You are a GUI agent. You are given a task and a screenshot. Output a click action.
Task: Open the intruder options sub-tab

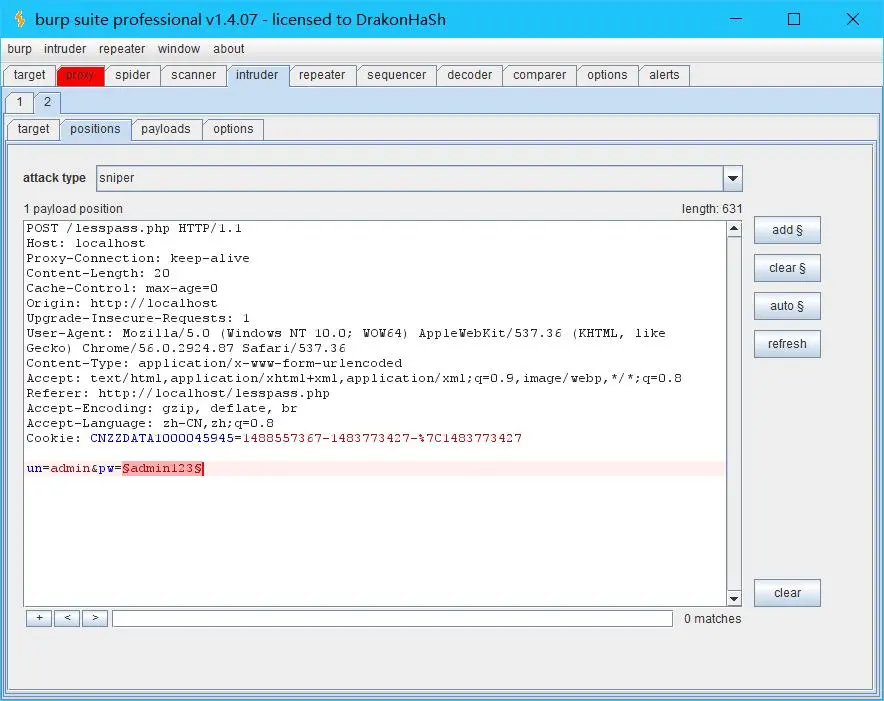click(x=233, y=129)
